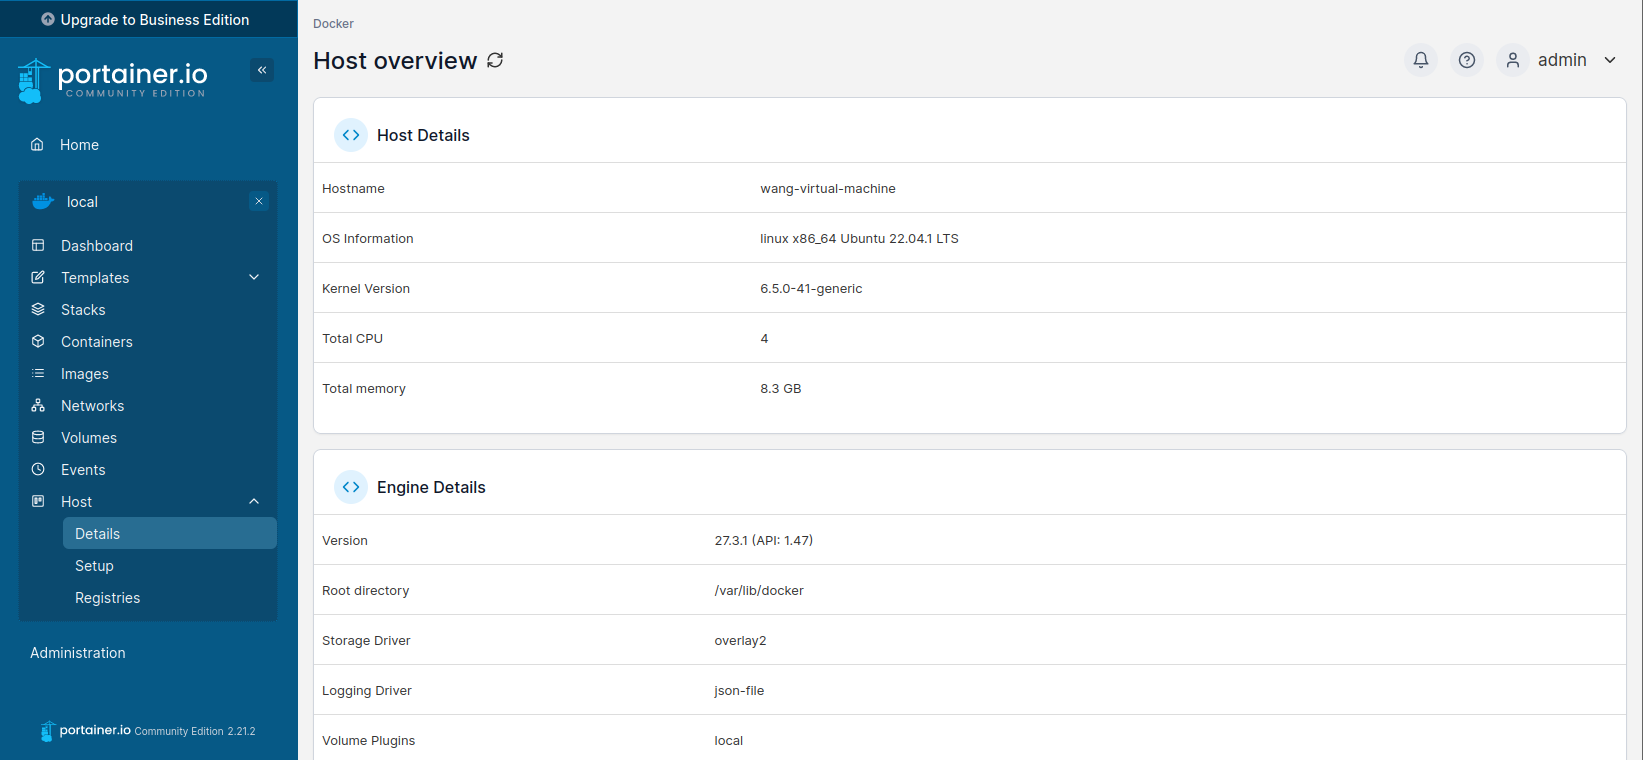Click Community Edition 2.21.2 version text
Screen dimensions: 1643x760
(x=195, y=731)
